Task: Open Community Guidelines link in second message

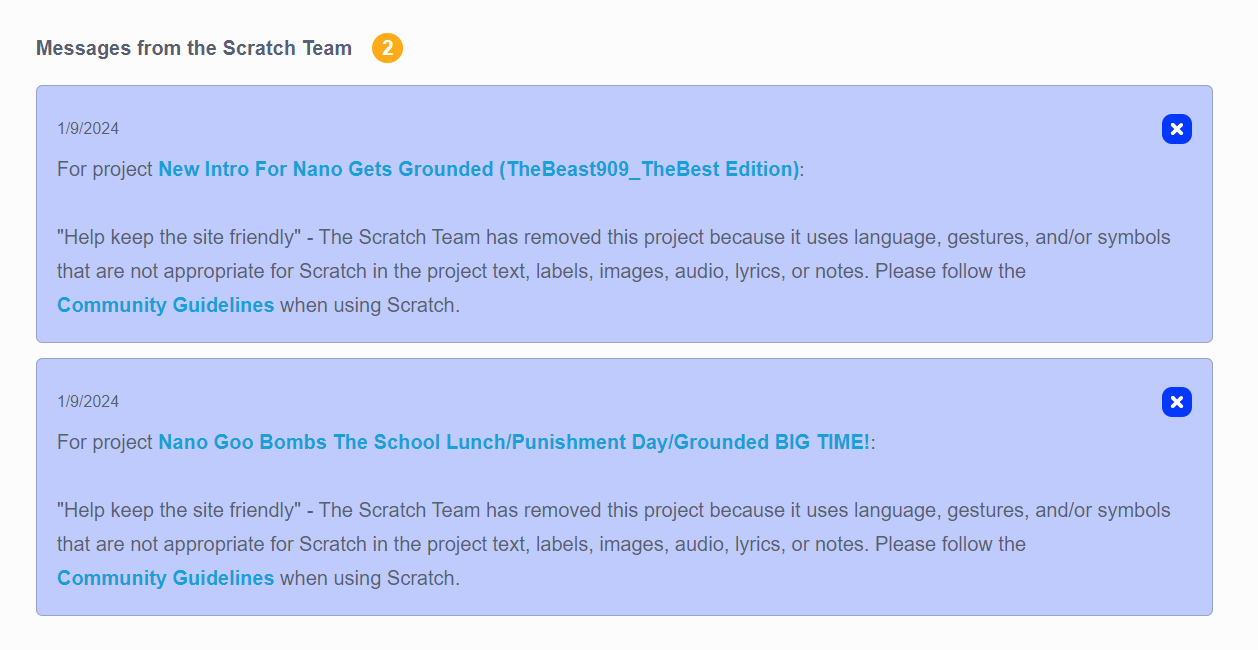Action: pos(165,578)
